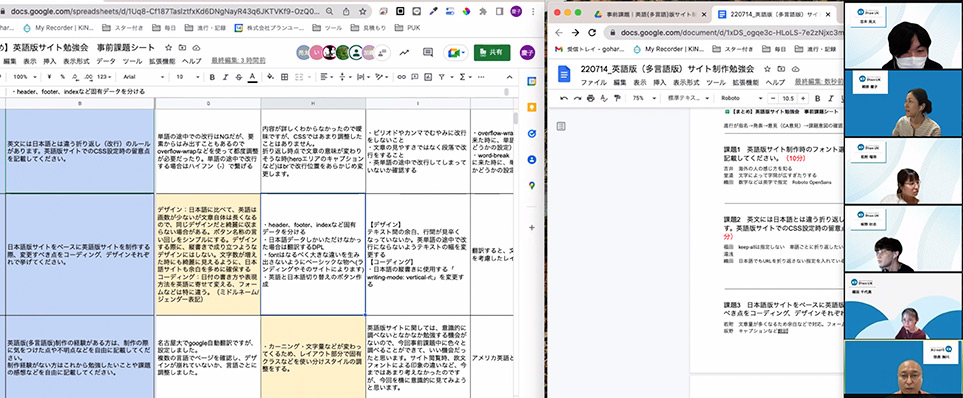This screenshot has width=963, height=398.
Task: Click the merge cells icon in Sheets
Action: (300, 77)
